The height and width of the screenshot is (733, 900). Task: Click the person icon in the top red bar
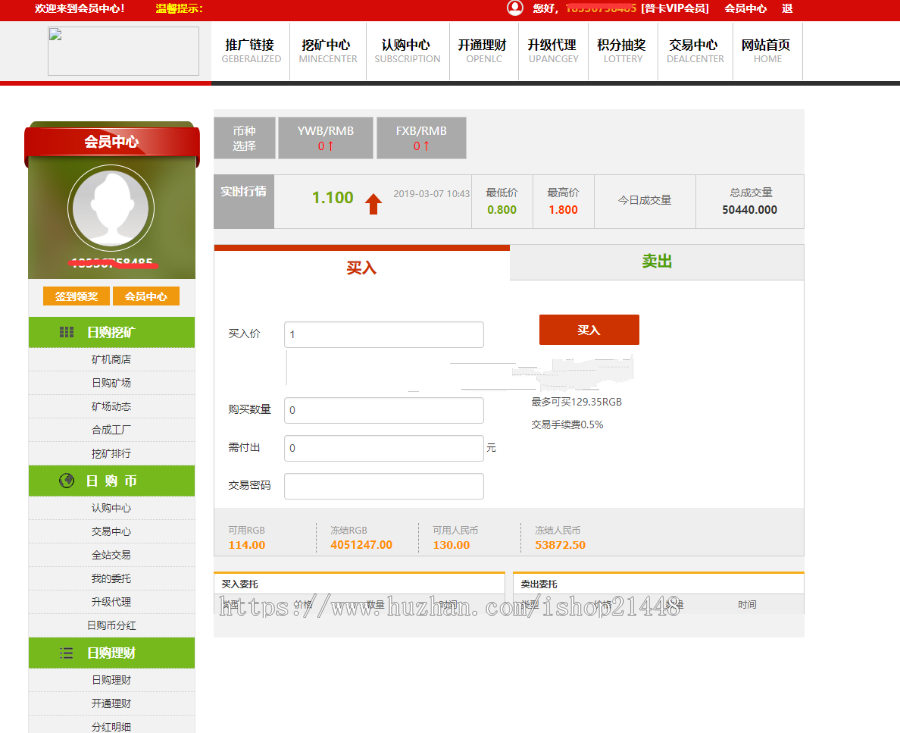tap(514, 9)
